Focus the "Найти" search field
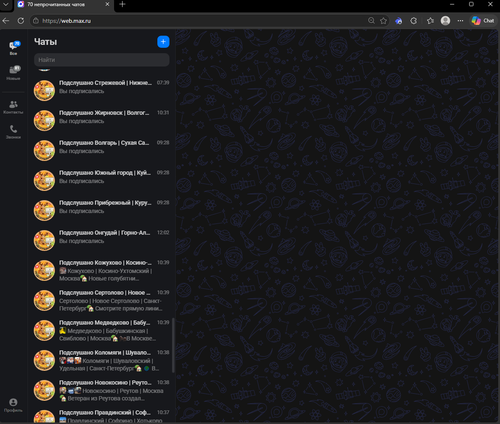The width and height of the screenshot is (500, 424). [x=102, y=60]
